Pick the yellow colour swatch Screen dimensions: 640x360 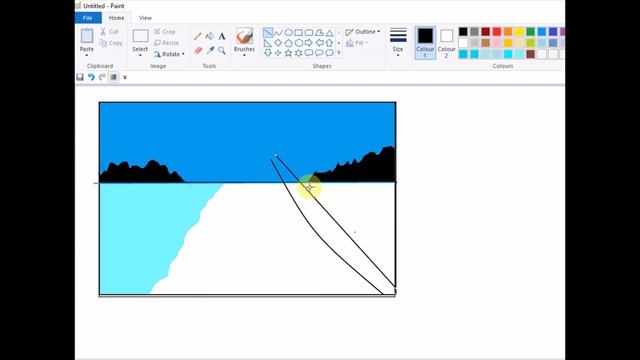point(519,31)
